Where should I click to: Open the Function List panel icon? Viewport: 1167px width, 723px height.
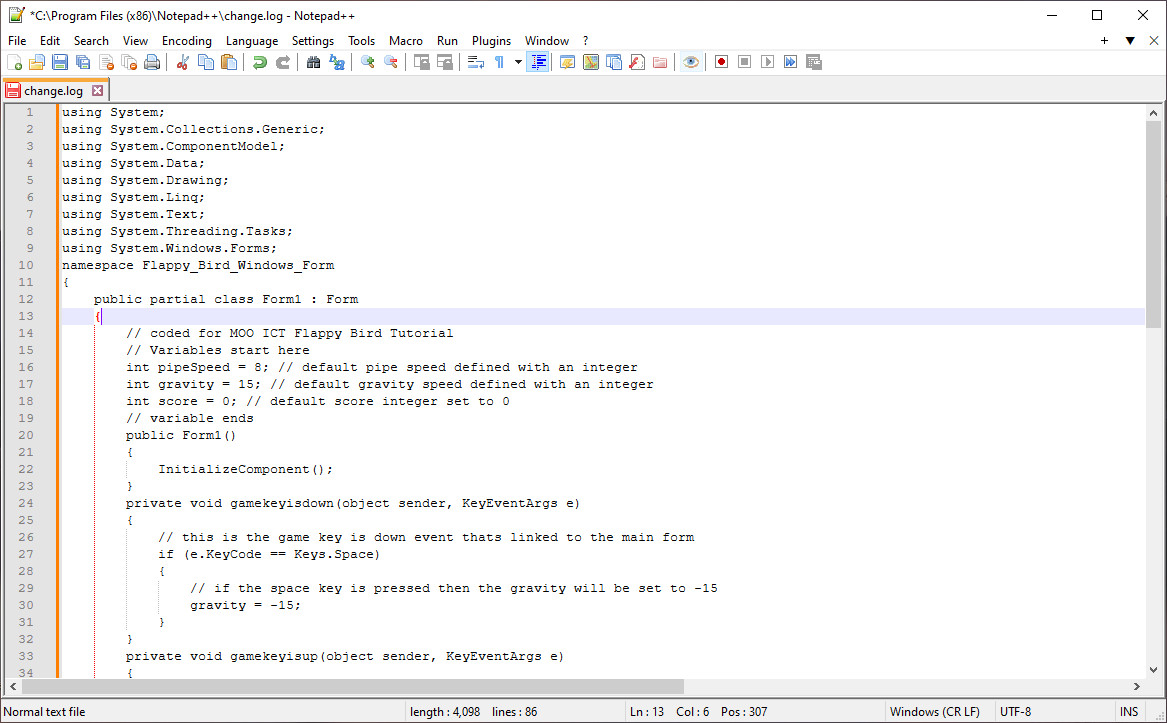(637, 61)
